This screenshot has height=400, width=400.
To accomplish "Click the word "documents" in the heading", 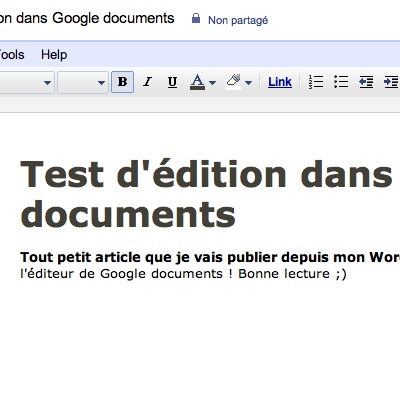I will pyautogui.click(x=128, y=213).
